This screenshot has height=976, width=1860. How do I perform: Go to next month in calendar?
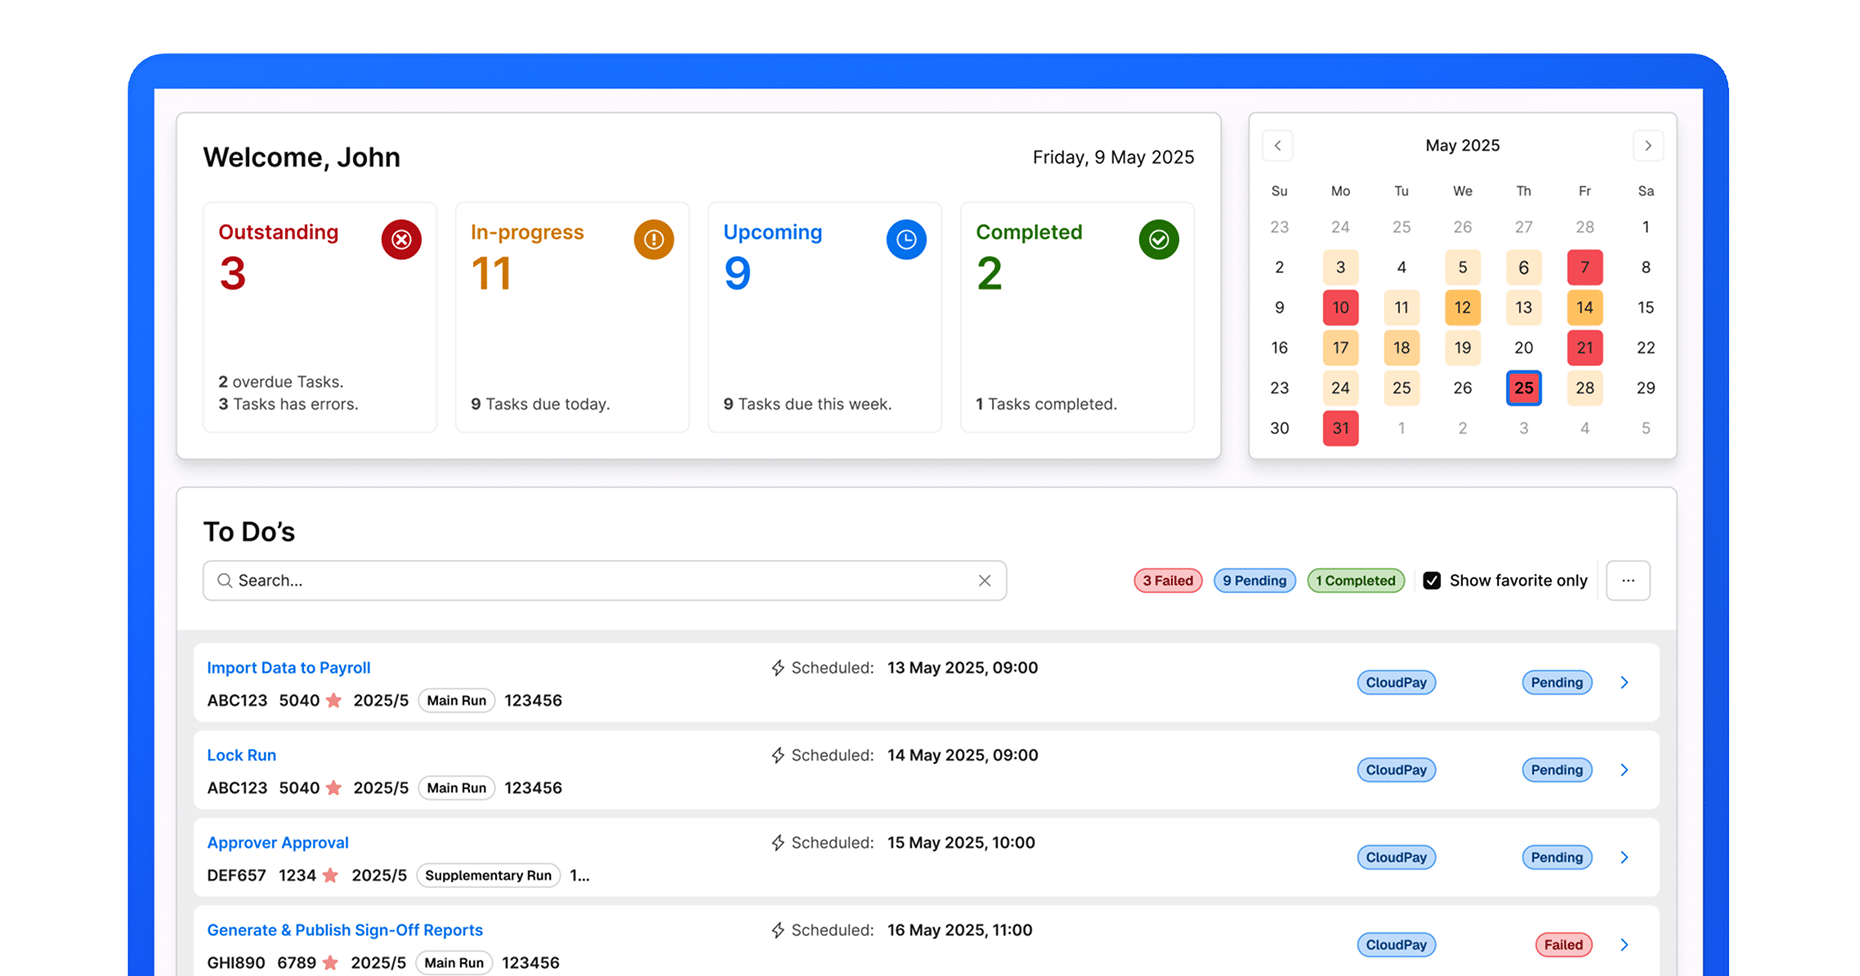click(1648, 145)
